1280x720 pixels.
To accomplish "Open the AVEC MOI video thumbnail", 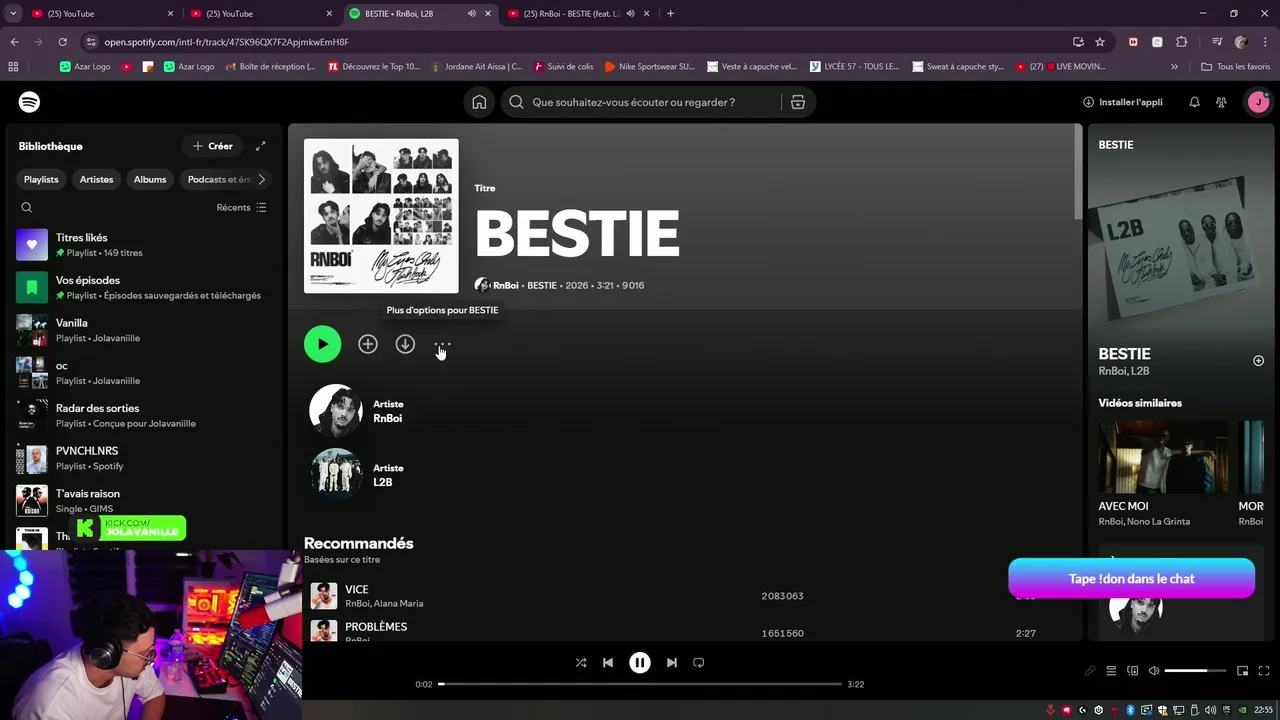I will click(1163, 458).
